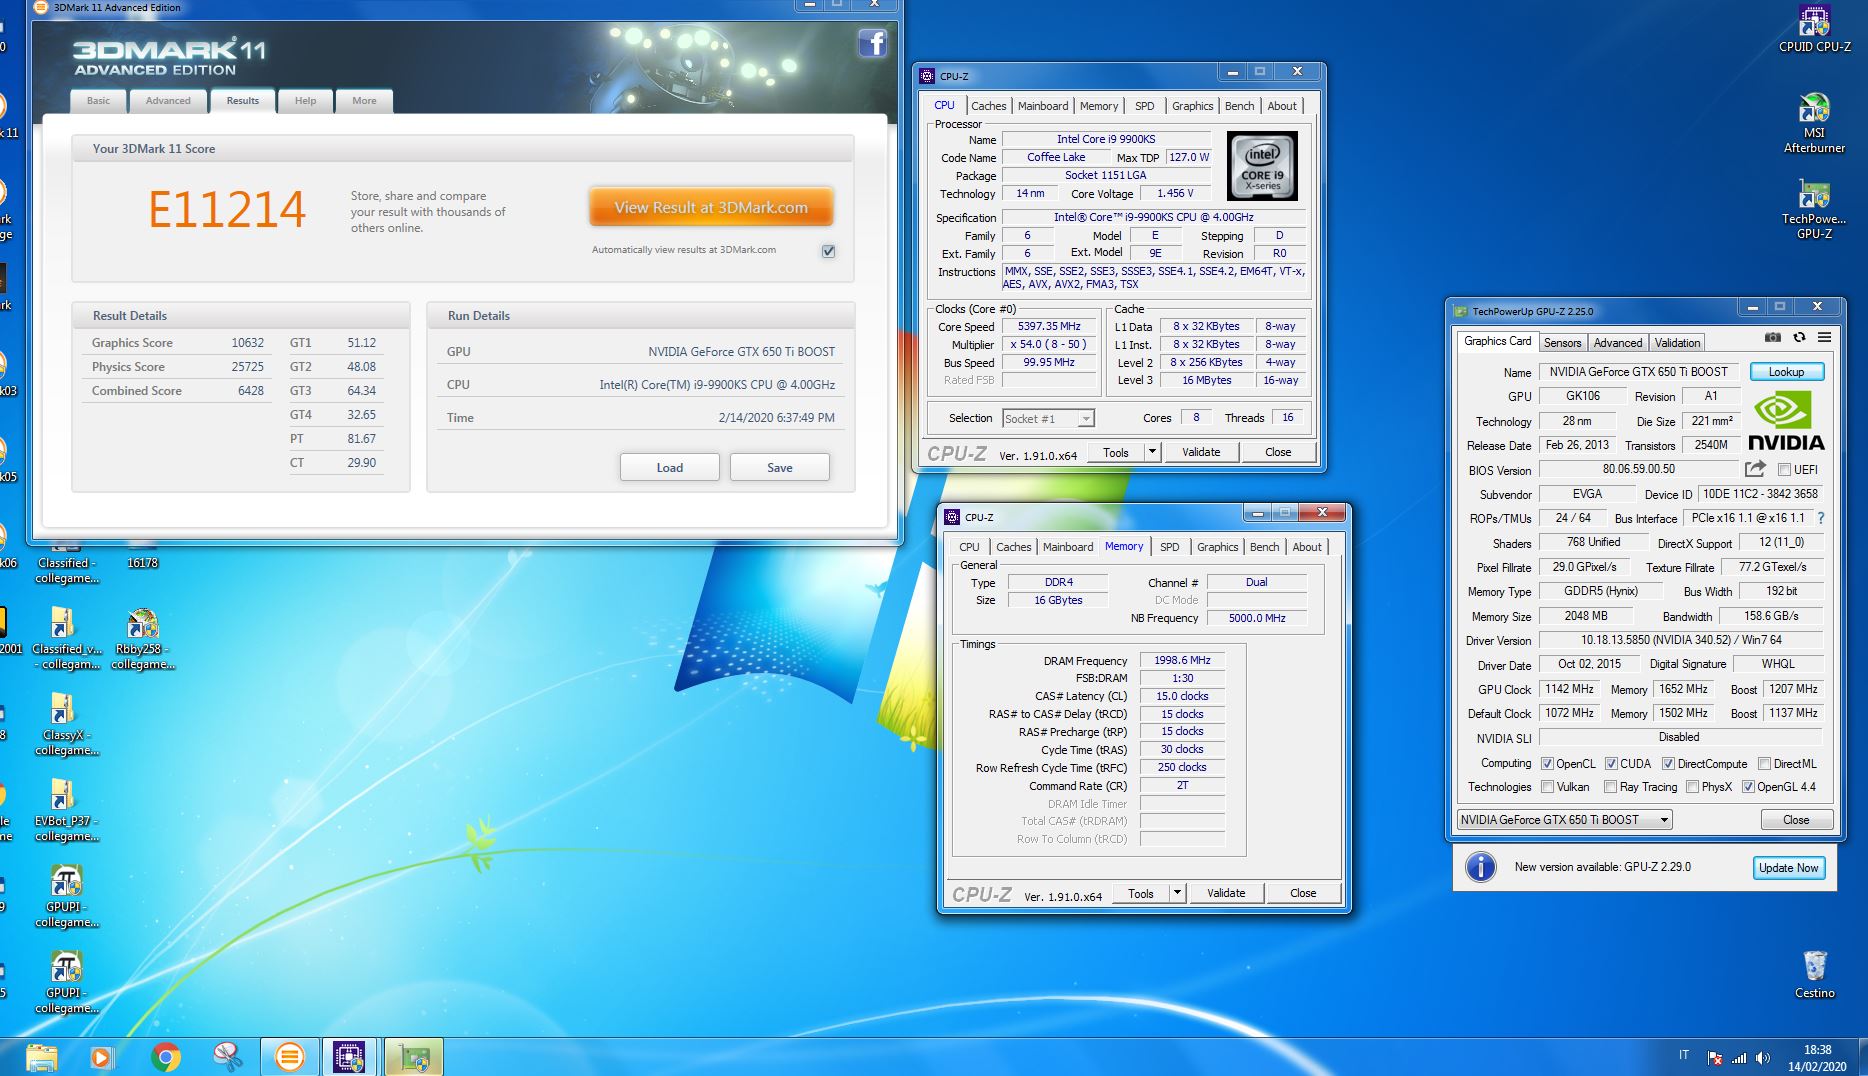Click the network signal tray icon
Screen dimensions: 1868x1076
1738,1058
